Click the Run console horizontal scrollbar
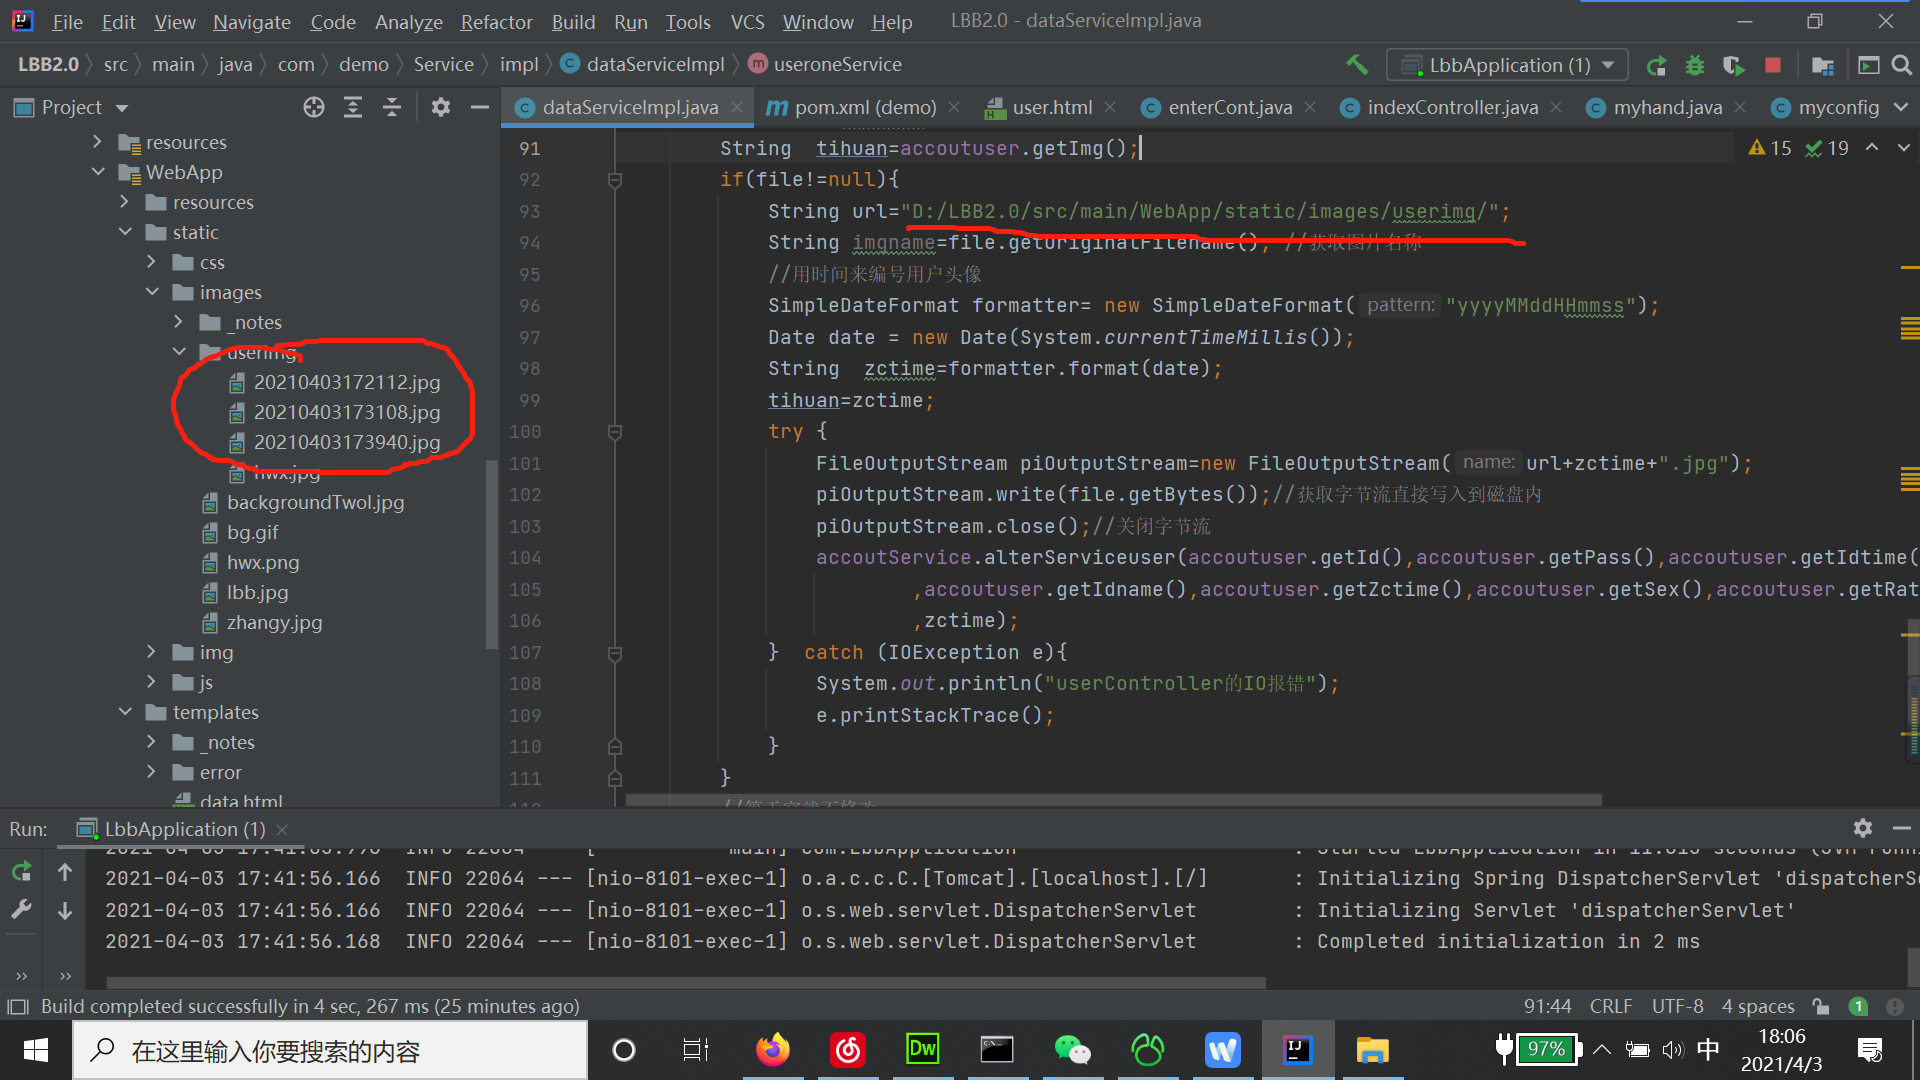The height and width of the screenshot is (1080, 1920). coord(686,982)
